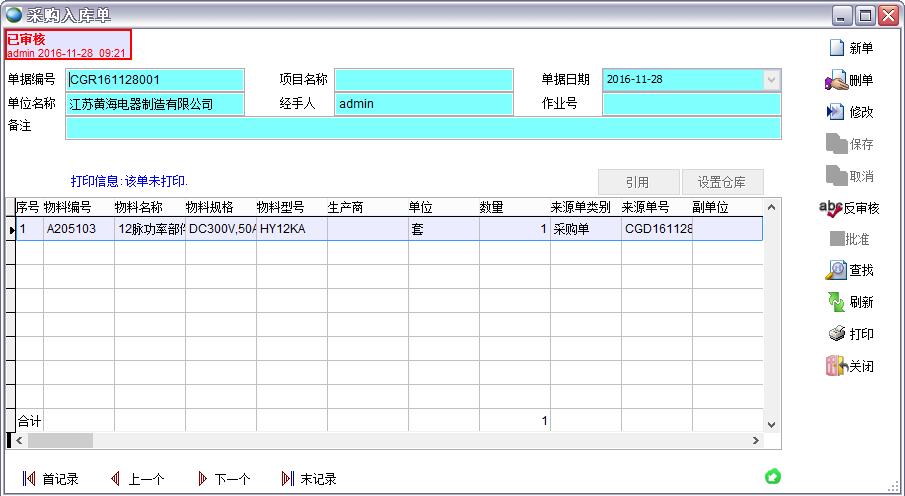Select the 项目名称 input field

pos(423,79)
